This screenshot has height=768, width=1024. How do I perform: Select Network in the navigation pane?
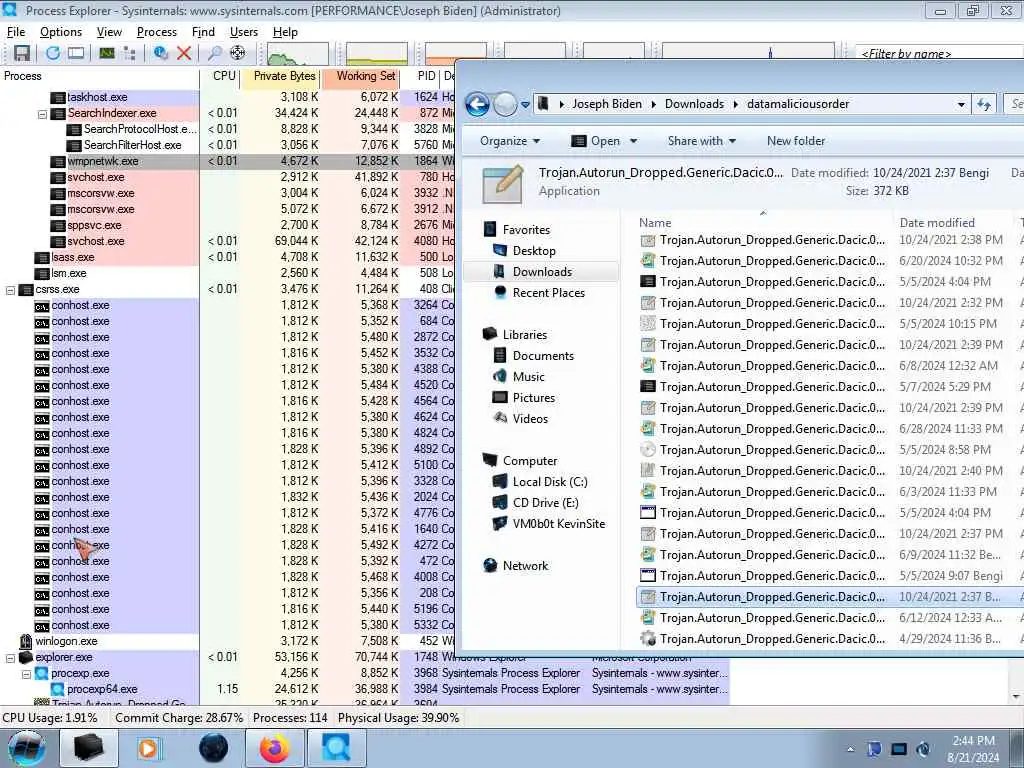tap(524, 566)
